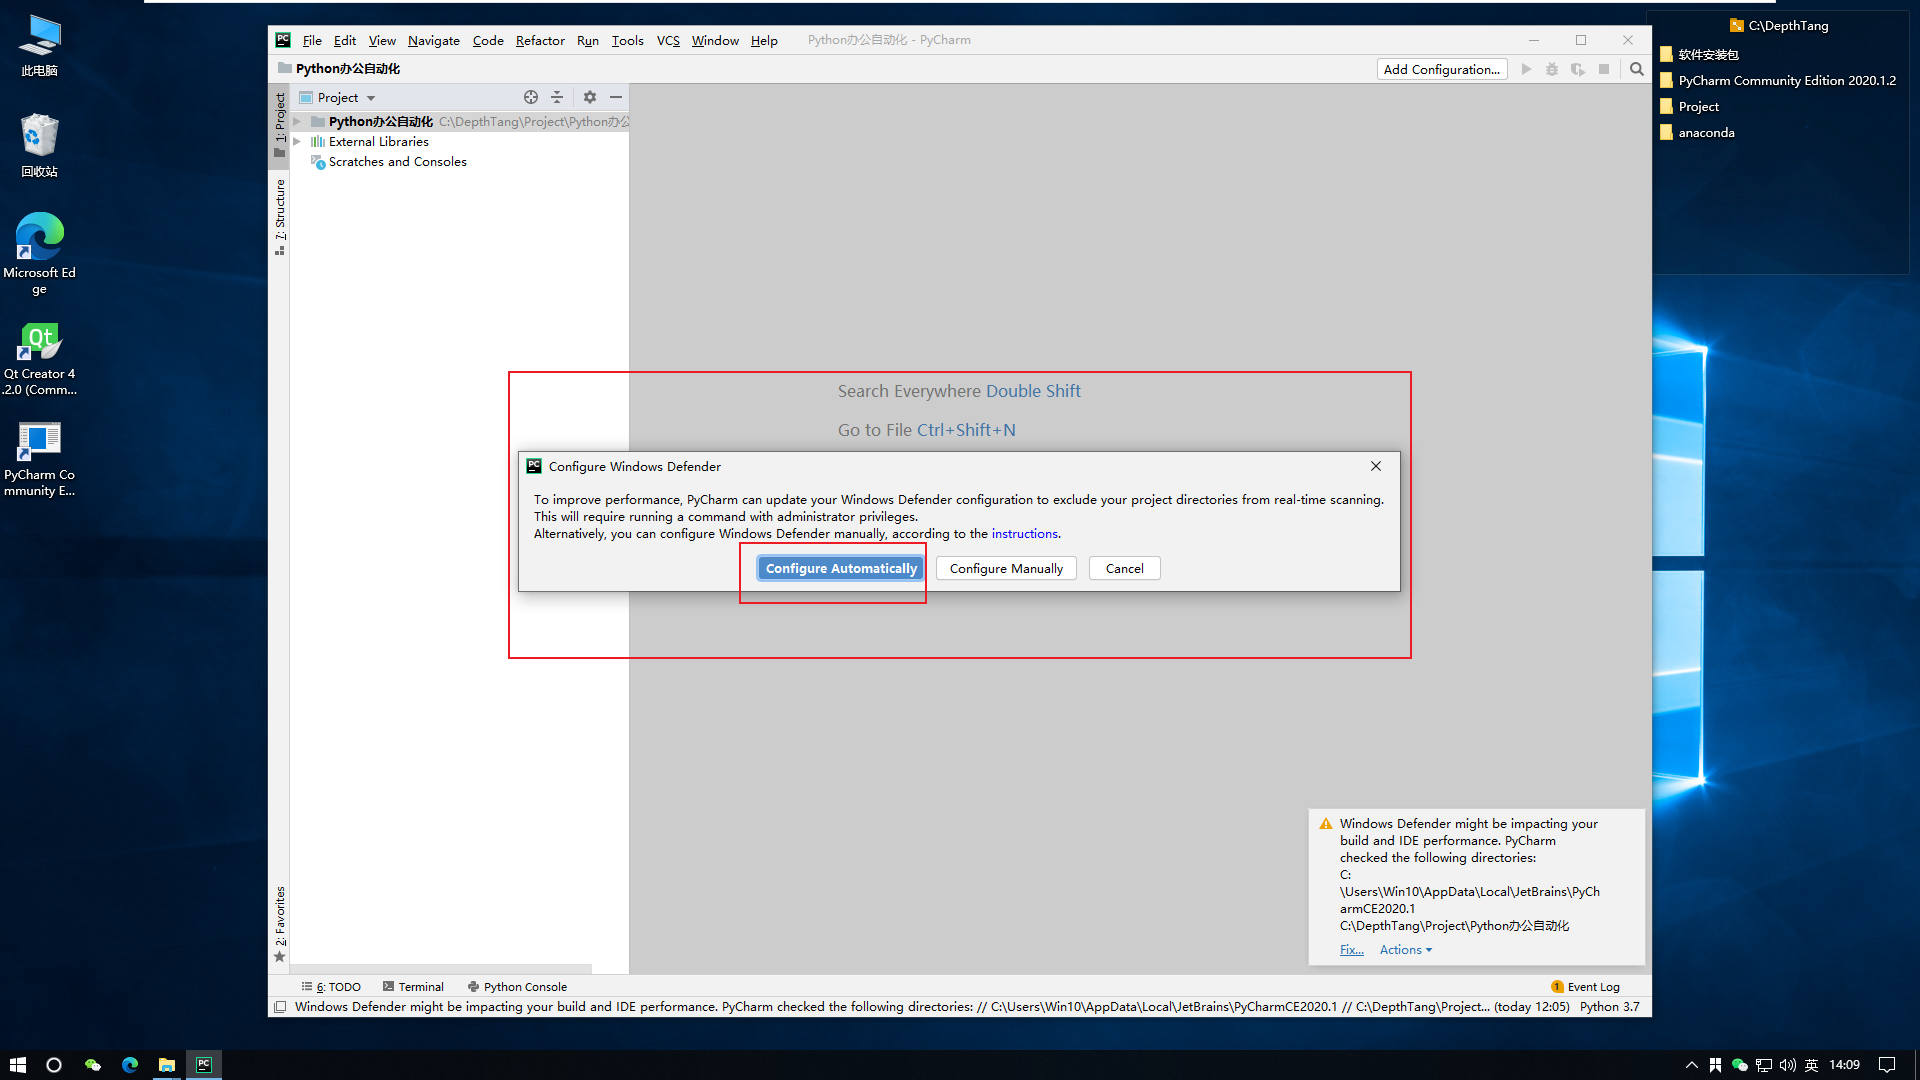The height and width of the screenshot is (1080, 1920).
Task: Open the Event Log
Action: tap(1585, 986)
